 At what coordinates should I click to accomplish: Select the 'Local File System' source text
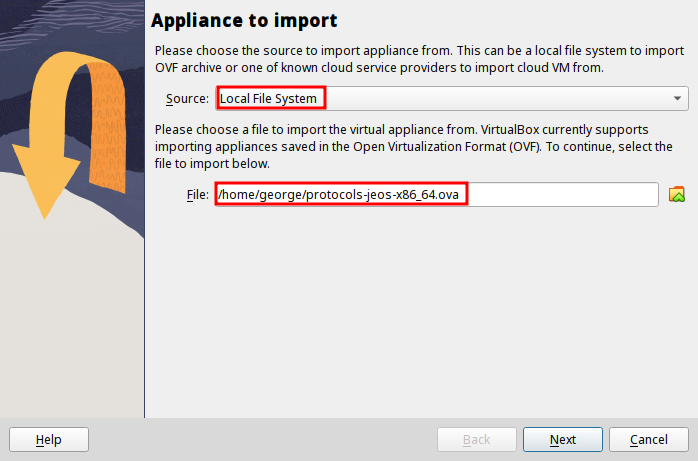[x=269, y=98]
